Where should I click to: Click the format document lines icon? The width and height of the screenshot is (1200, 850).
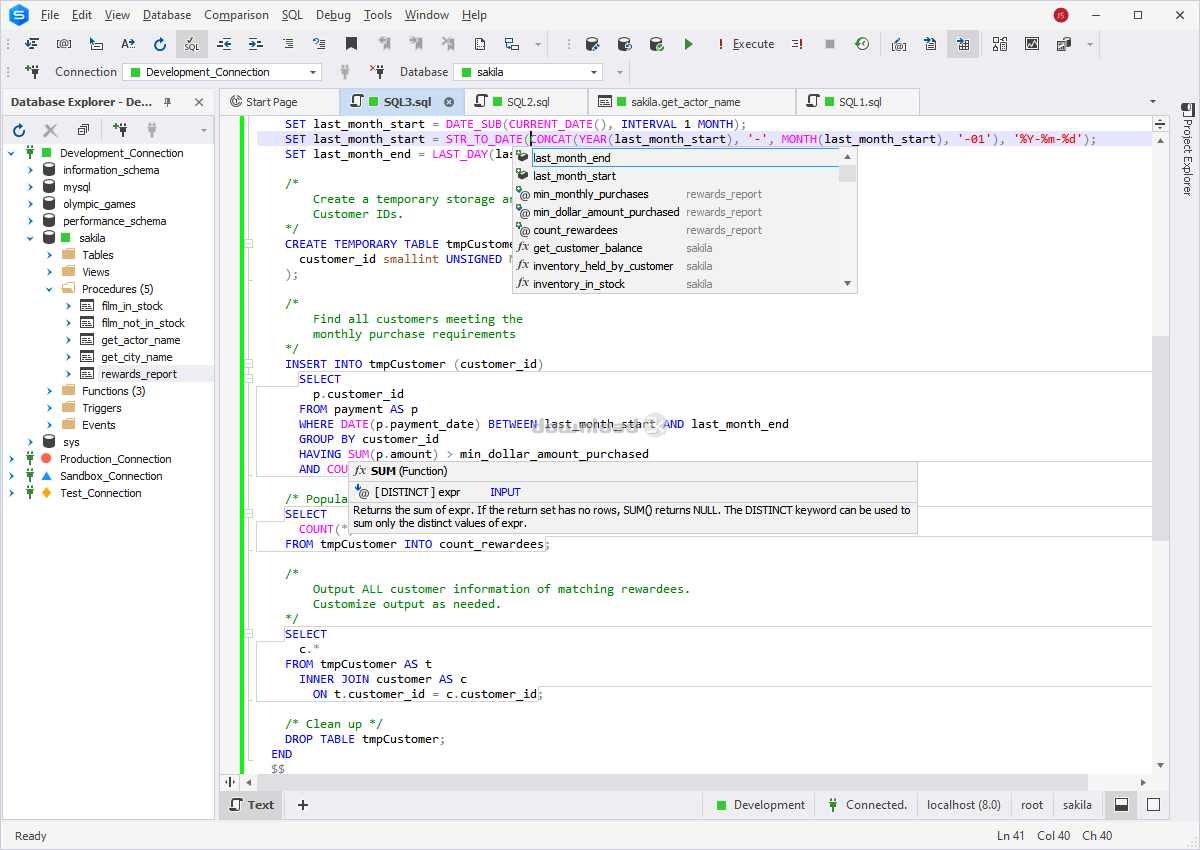tap(288, 44)
